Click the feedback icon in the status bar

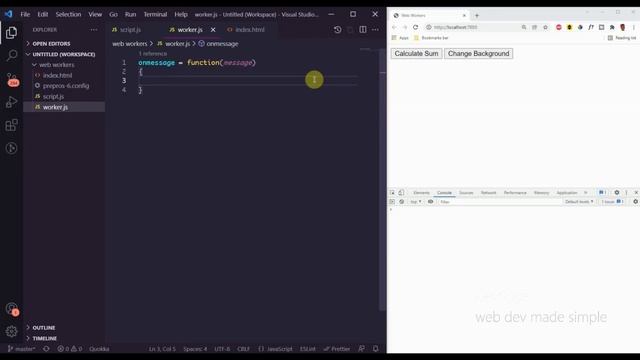tap(362, 349)
